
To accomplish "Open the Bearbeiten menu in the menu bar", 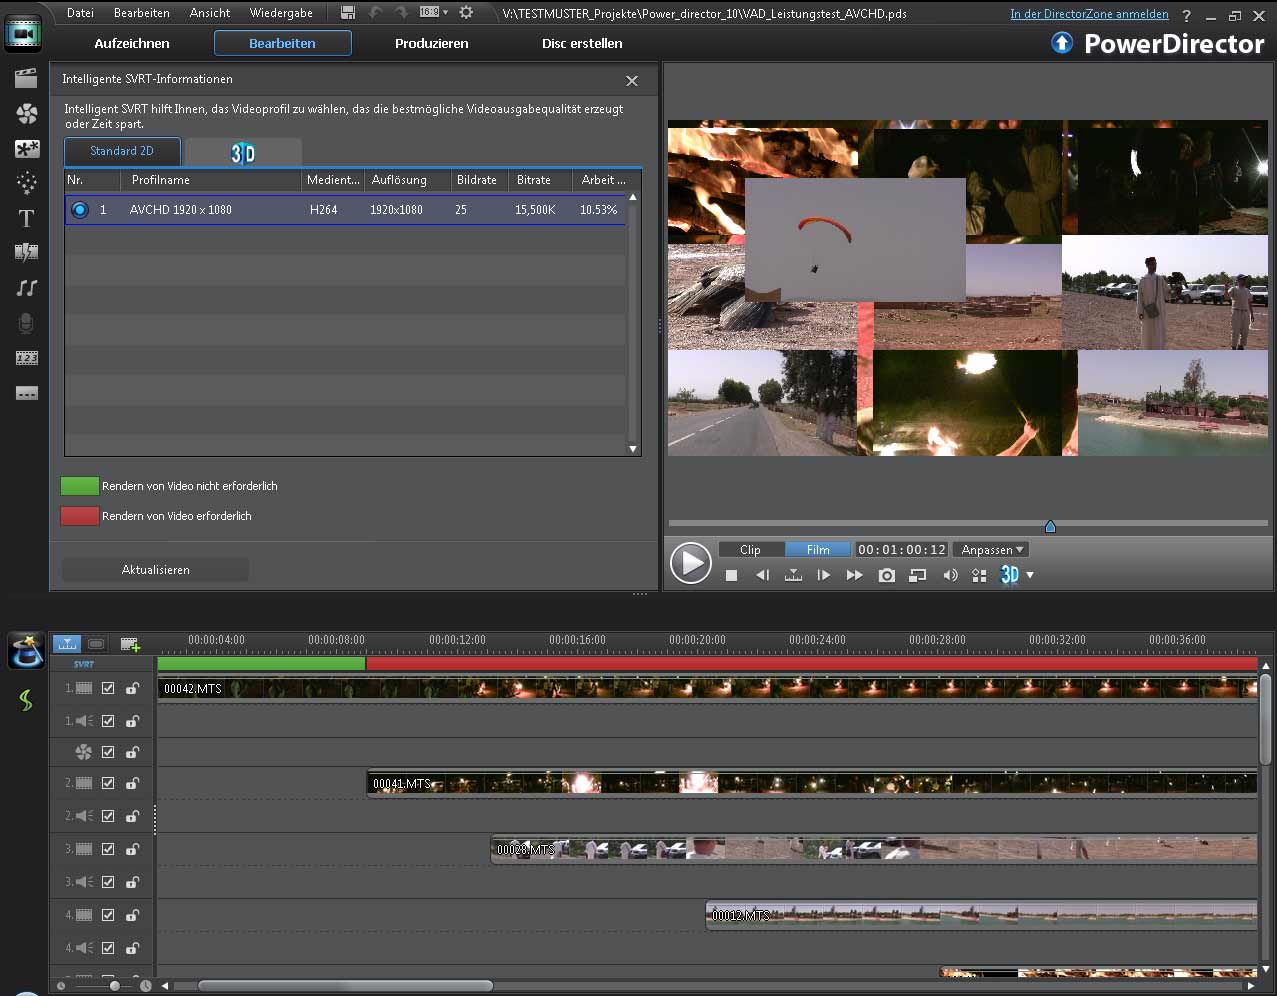I will pyautogui.click(x=142, y=13).
